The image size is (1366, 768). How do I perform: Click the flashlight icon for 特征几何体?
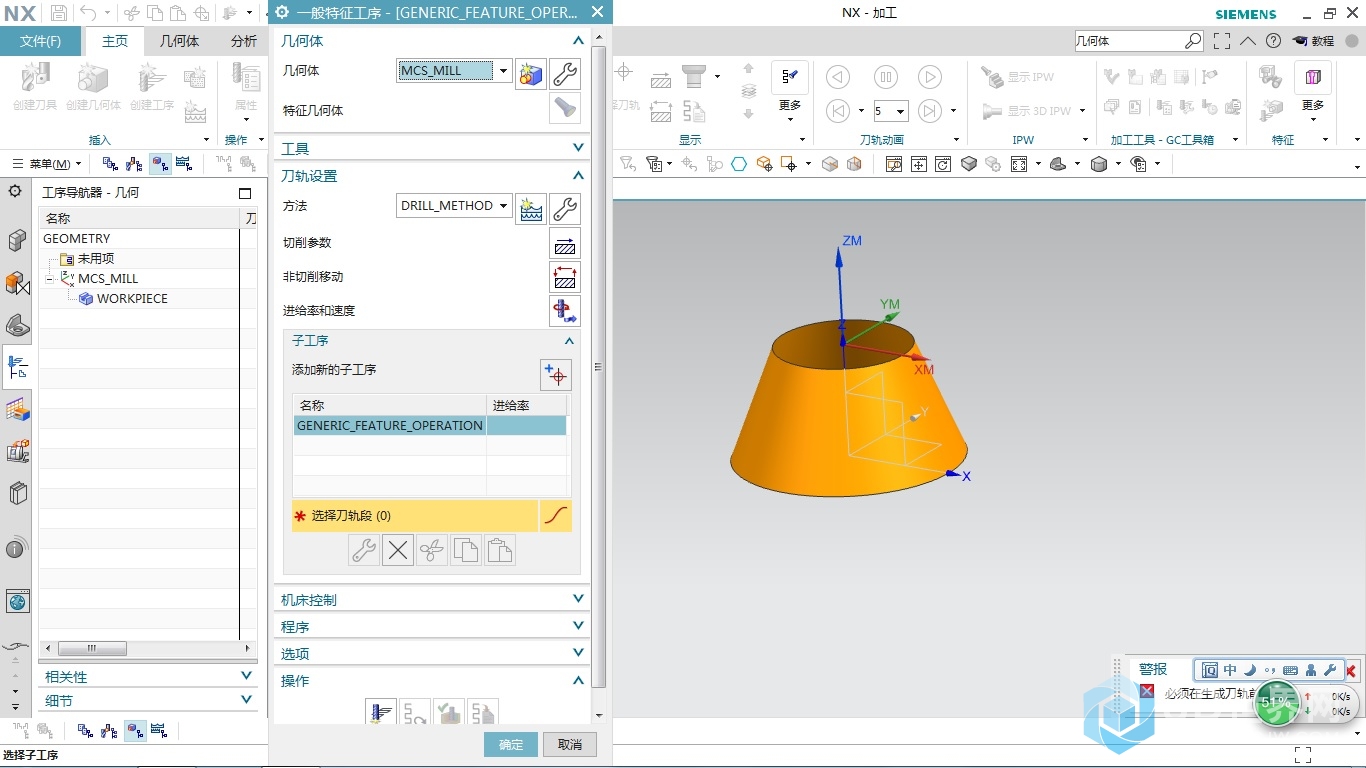(x=565, y=110)
